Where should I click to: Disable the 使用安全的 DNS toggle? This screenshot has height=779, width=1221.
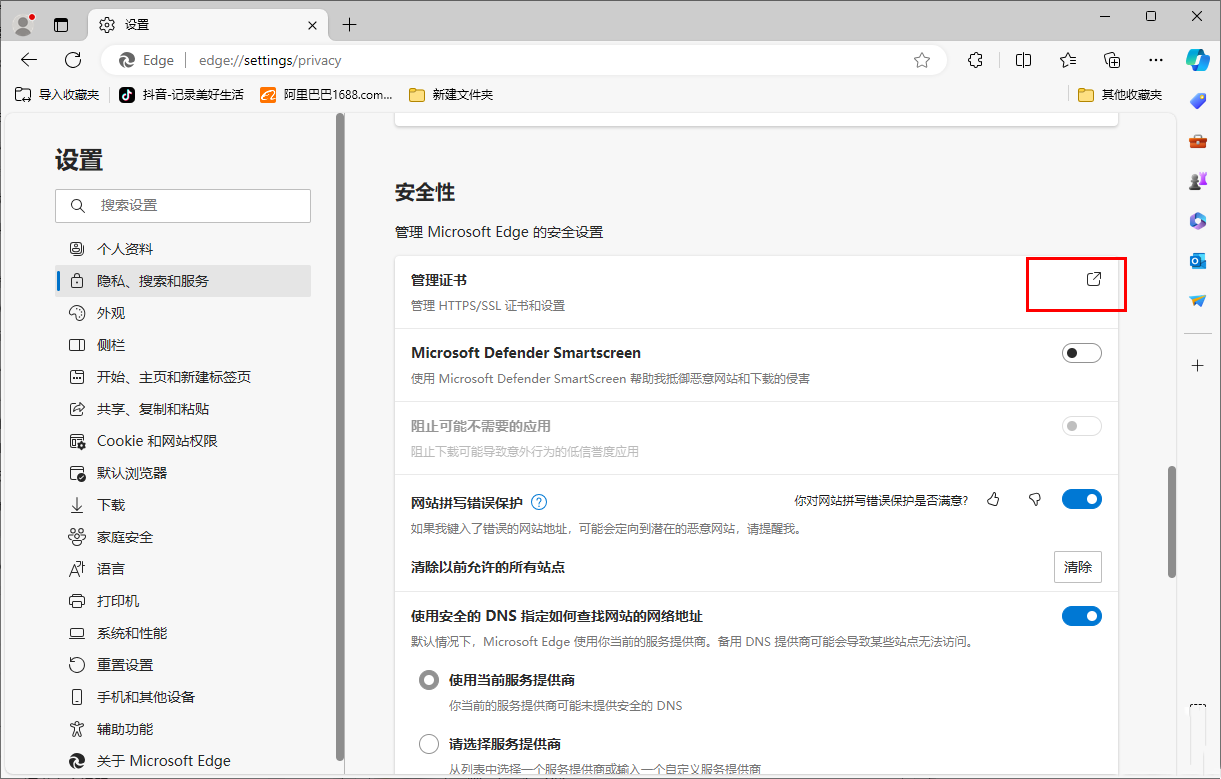click(x=1081, y=616)
